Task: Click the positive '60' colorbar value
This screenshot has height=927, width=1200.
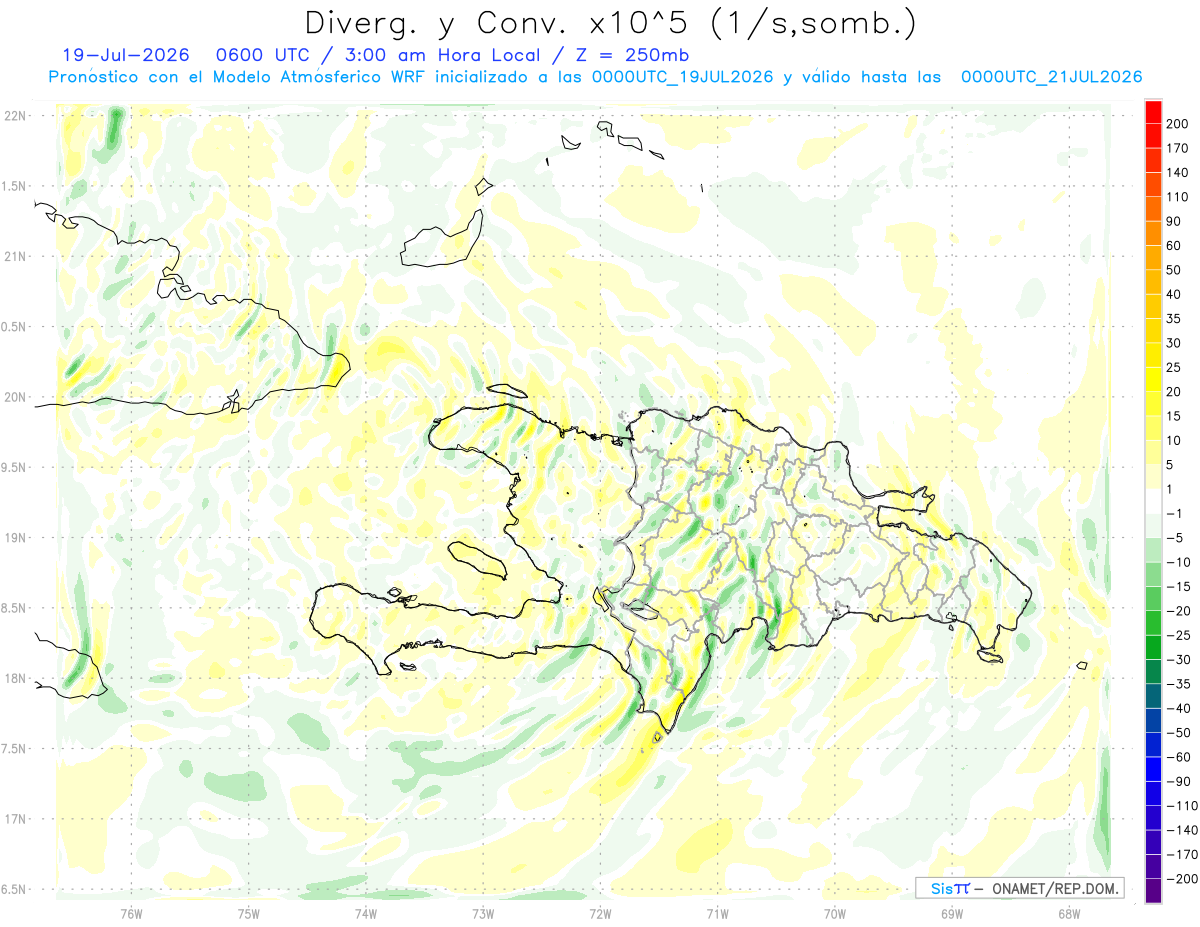Action: (1175, 246)
